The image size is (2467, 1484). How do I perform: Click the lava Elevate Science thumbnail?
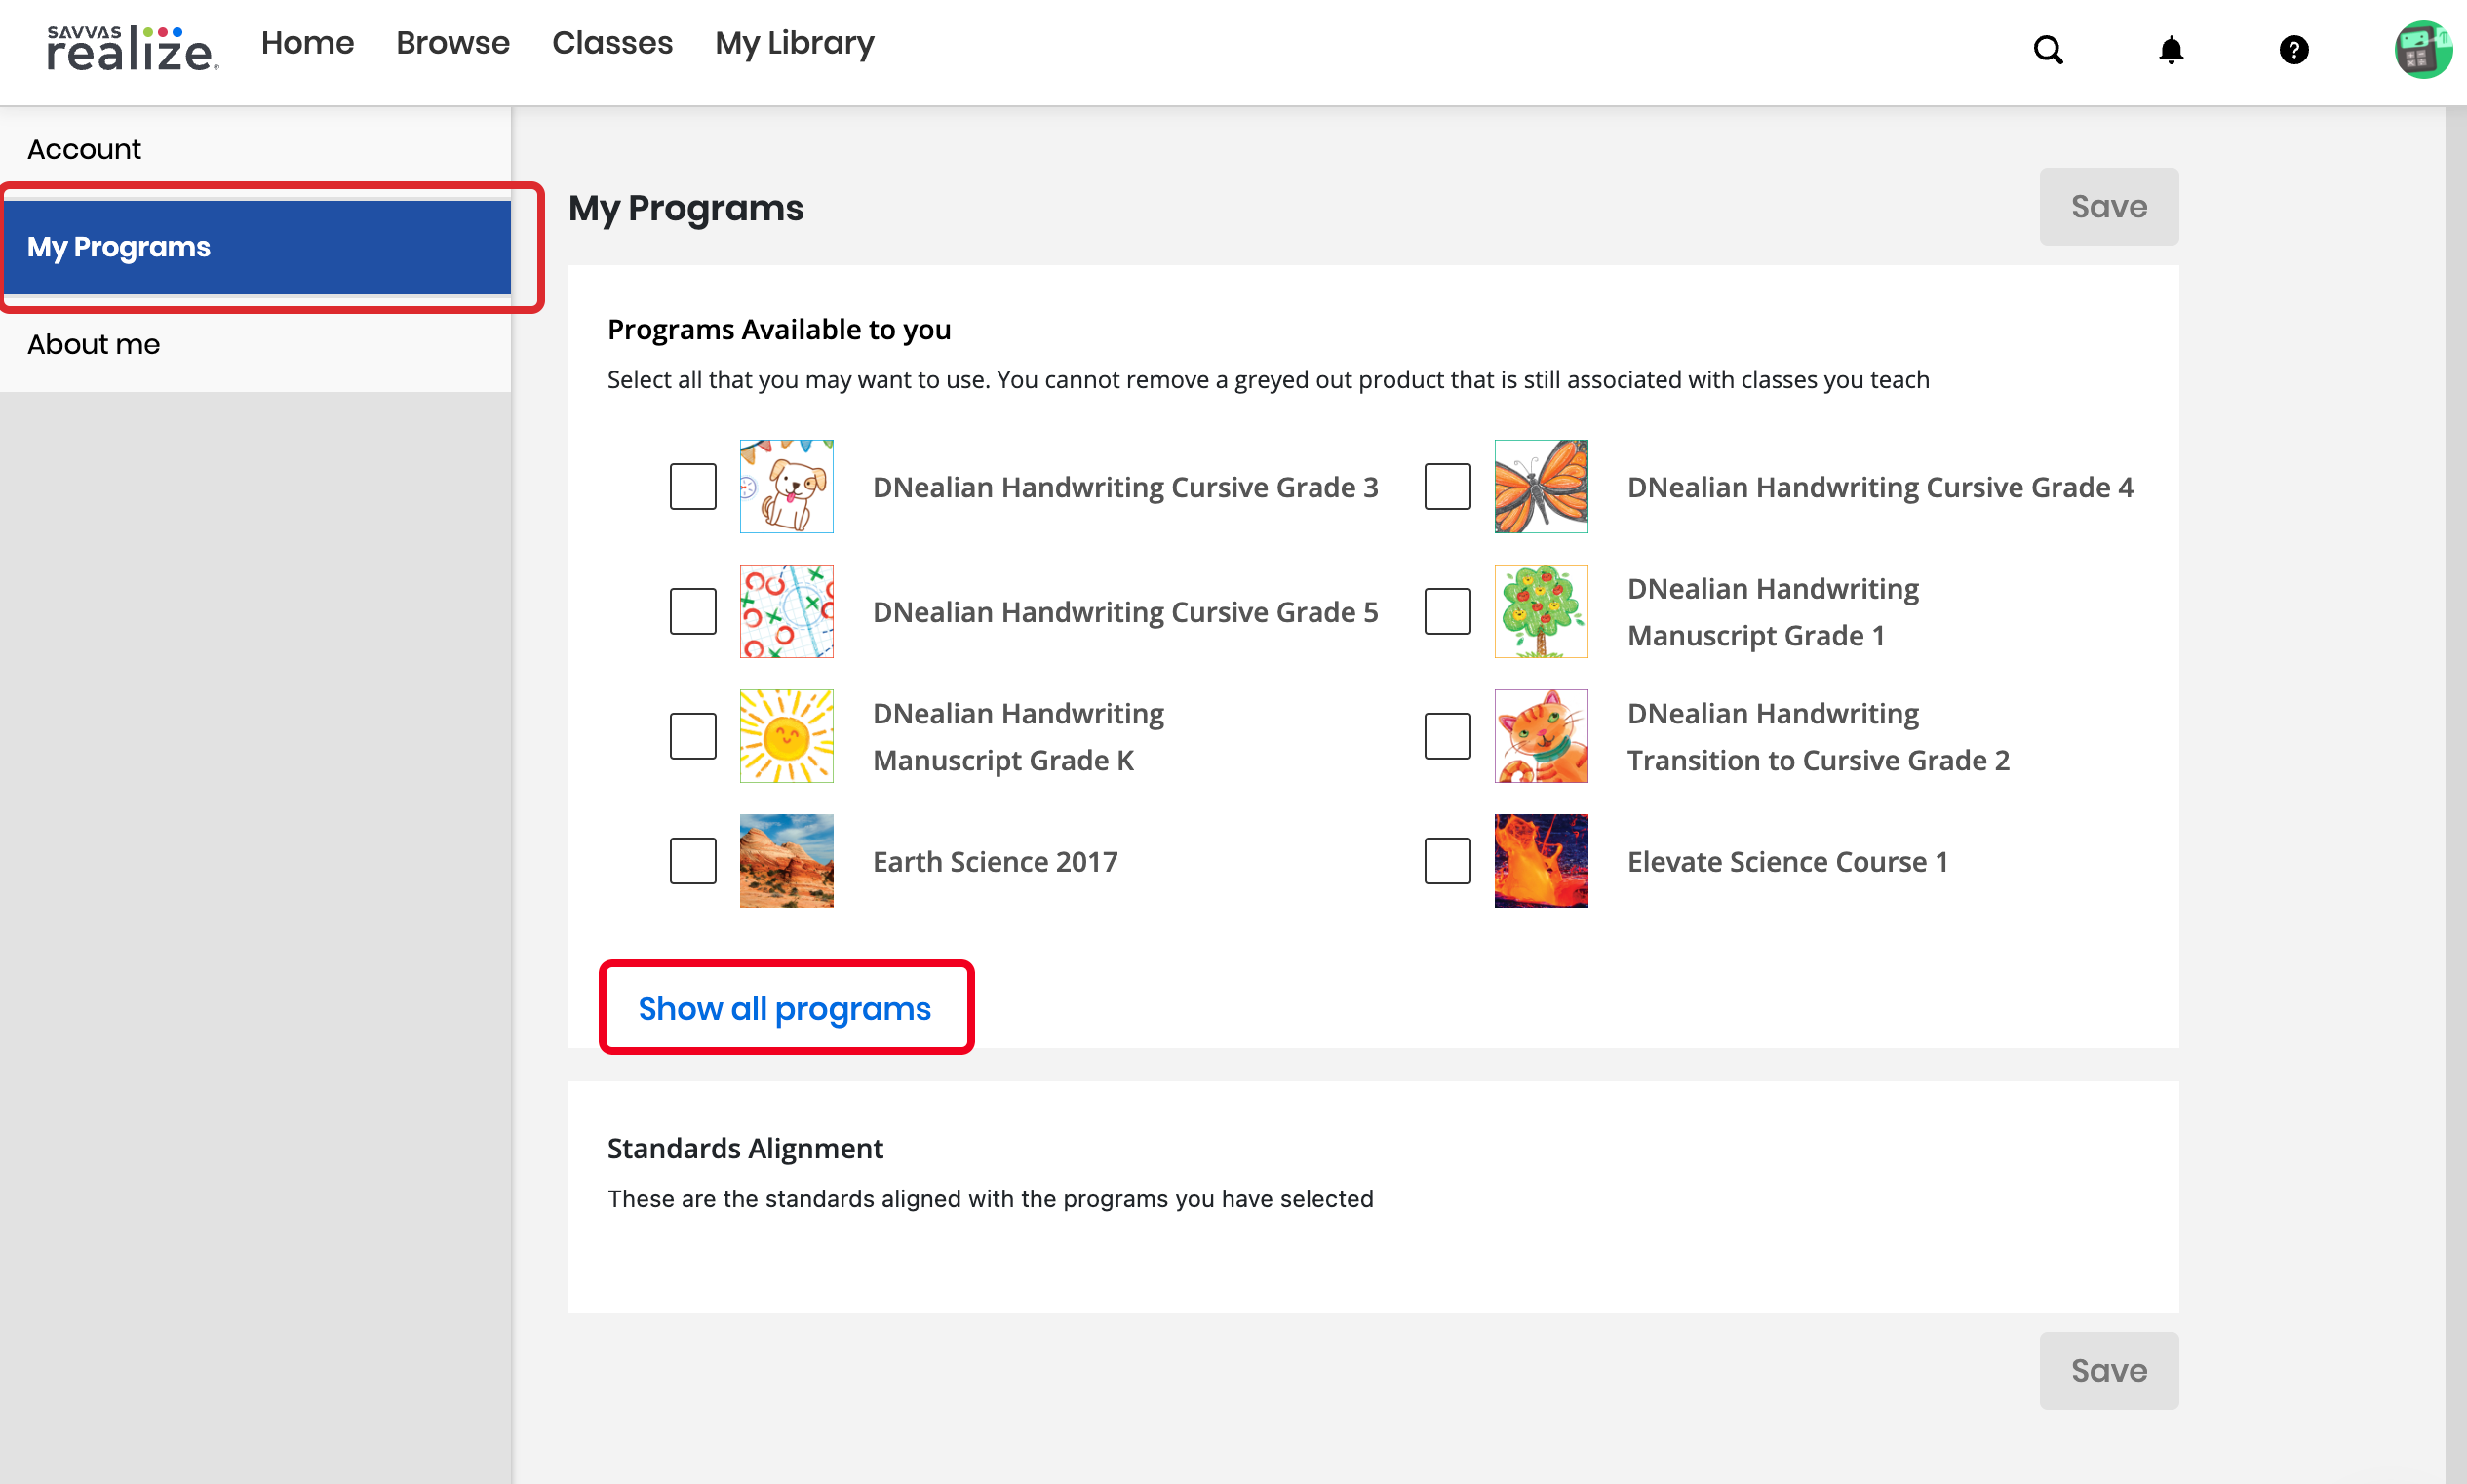1541,861
